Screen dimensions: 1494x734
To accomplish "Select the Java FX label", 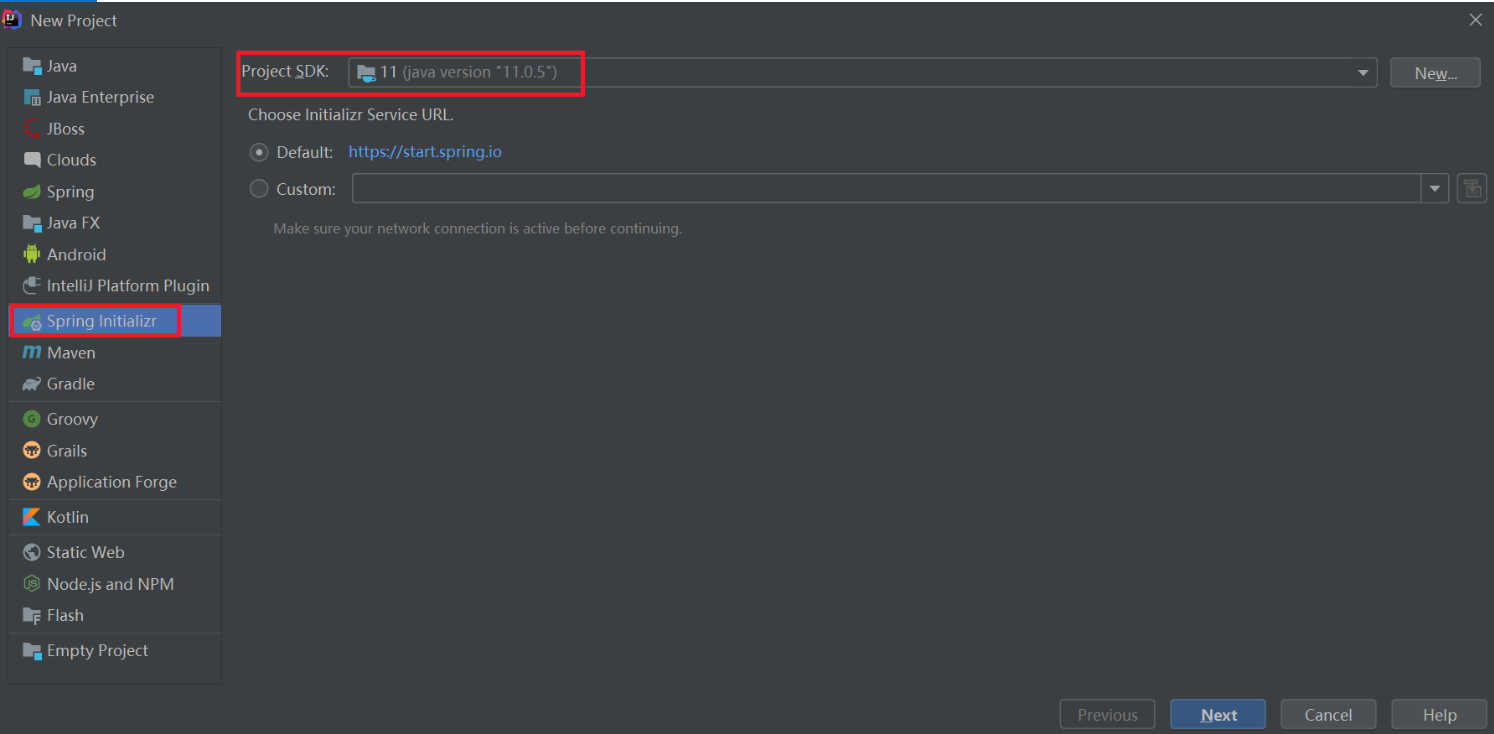I will 73,223.
